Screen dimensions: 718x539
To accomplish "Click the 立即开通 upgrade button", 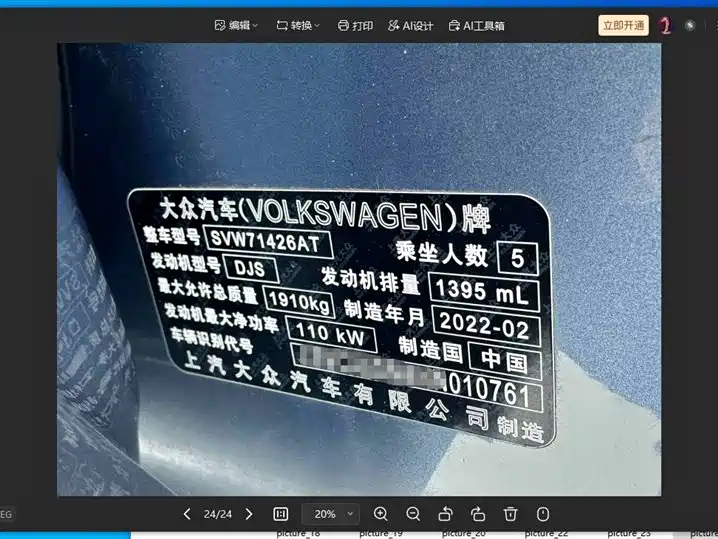I will coord(623,25).
